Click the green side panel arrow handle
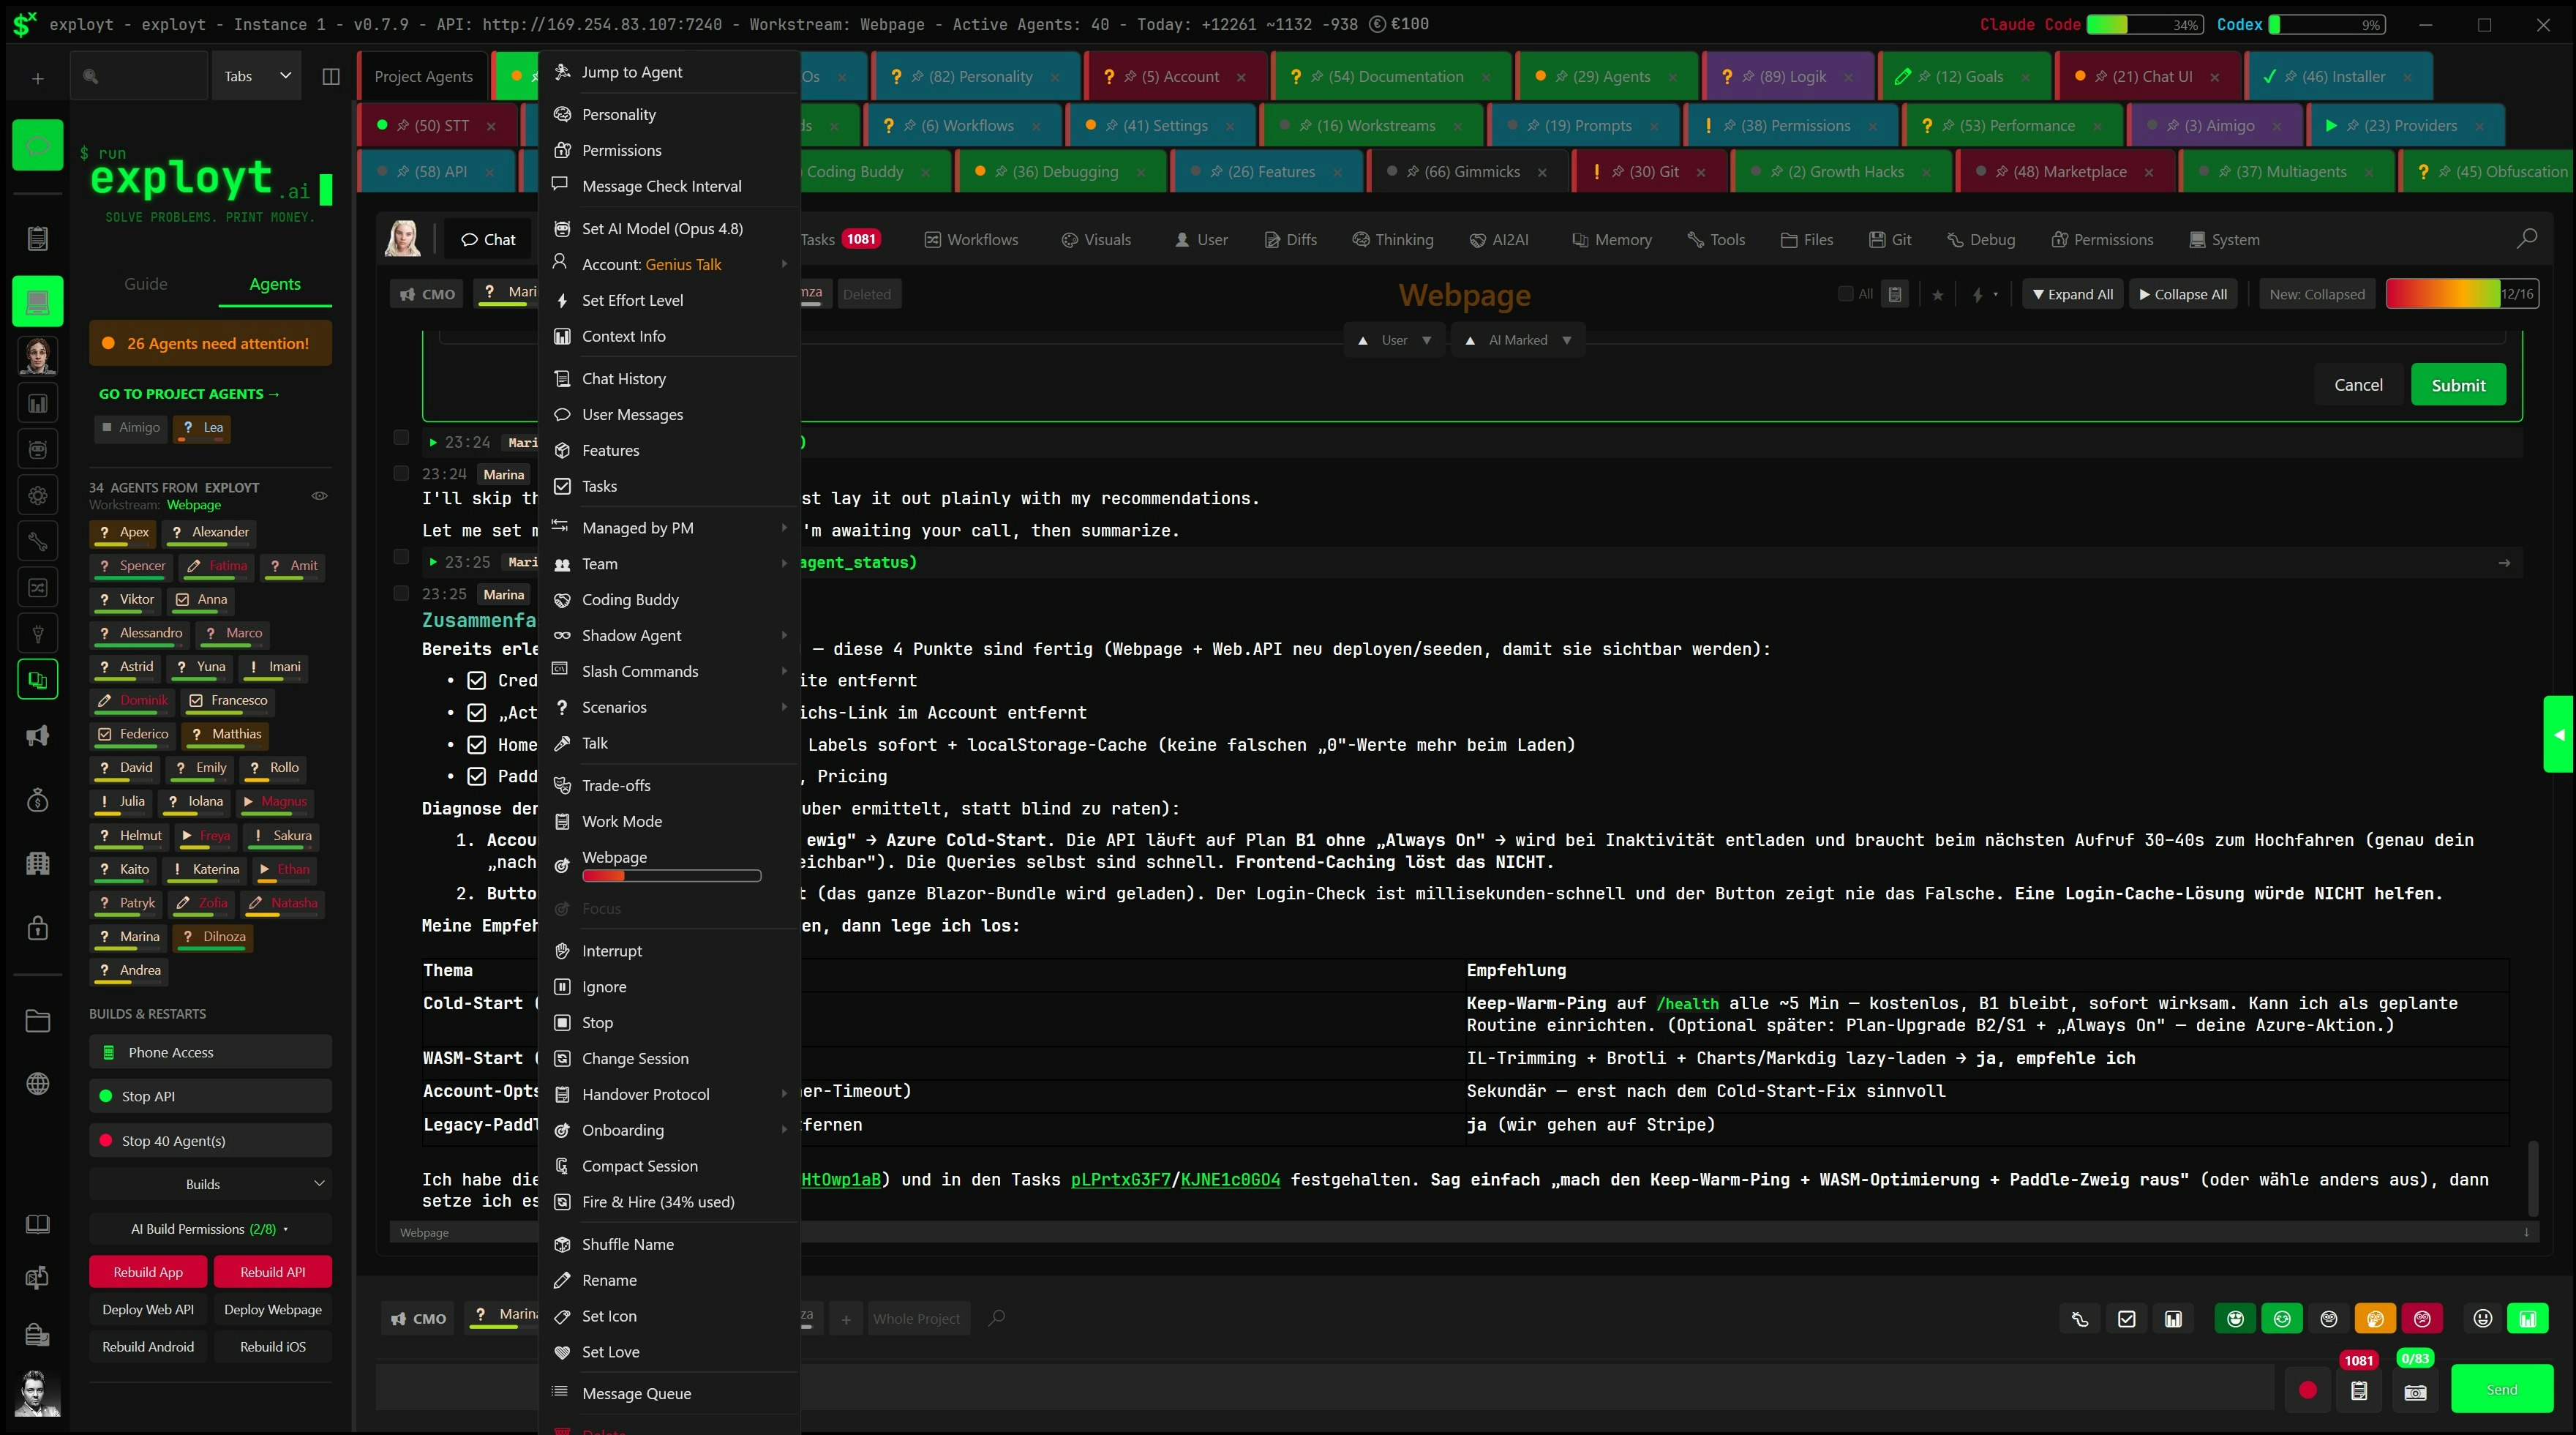This screenshot has height=1435, width=2576. coord(2559,734)
